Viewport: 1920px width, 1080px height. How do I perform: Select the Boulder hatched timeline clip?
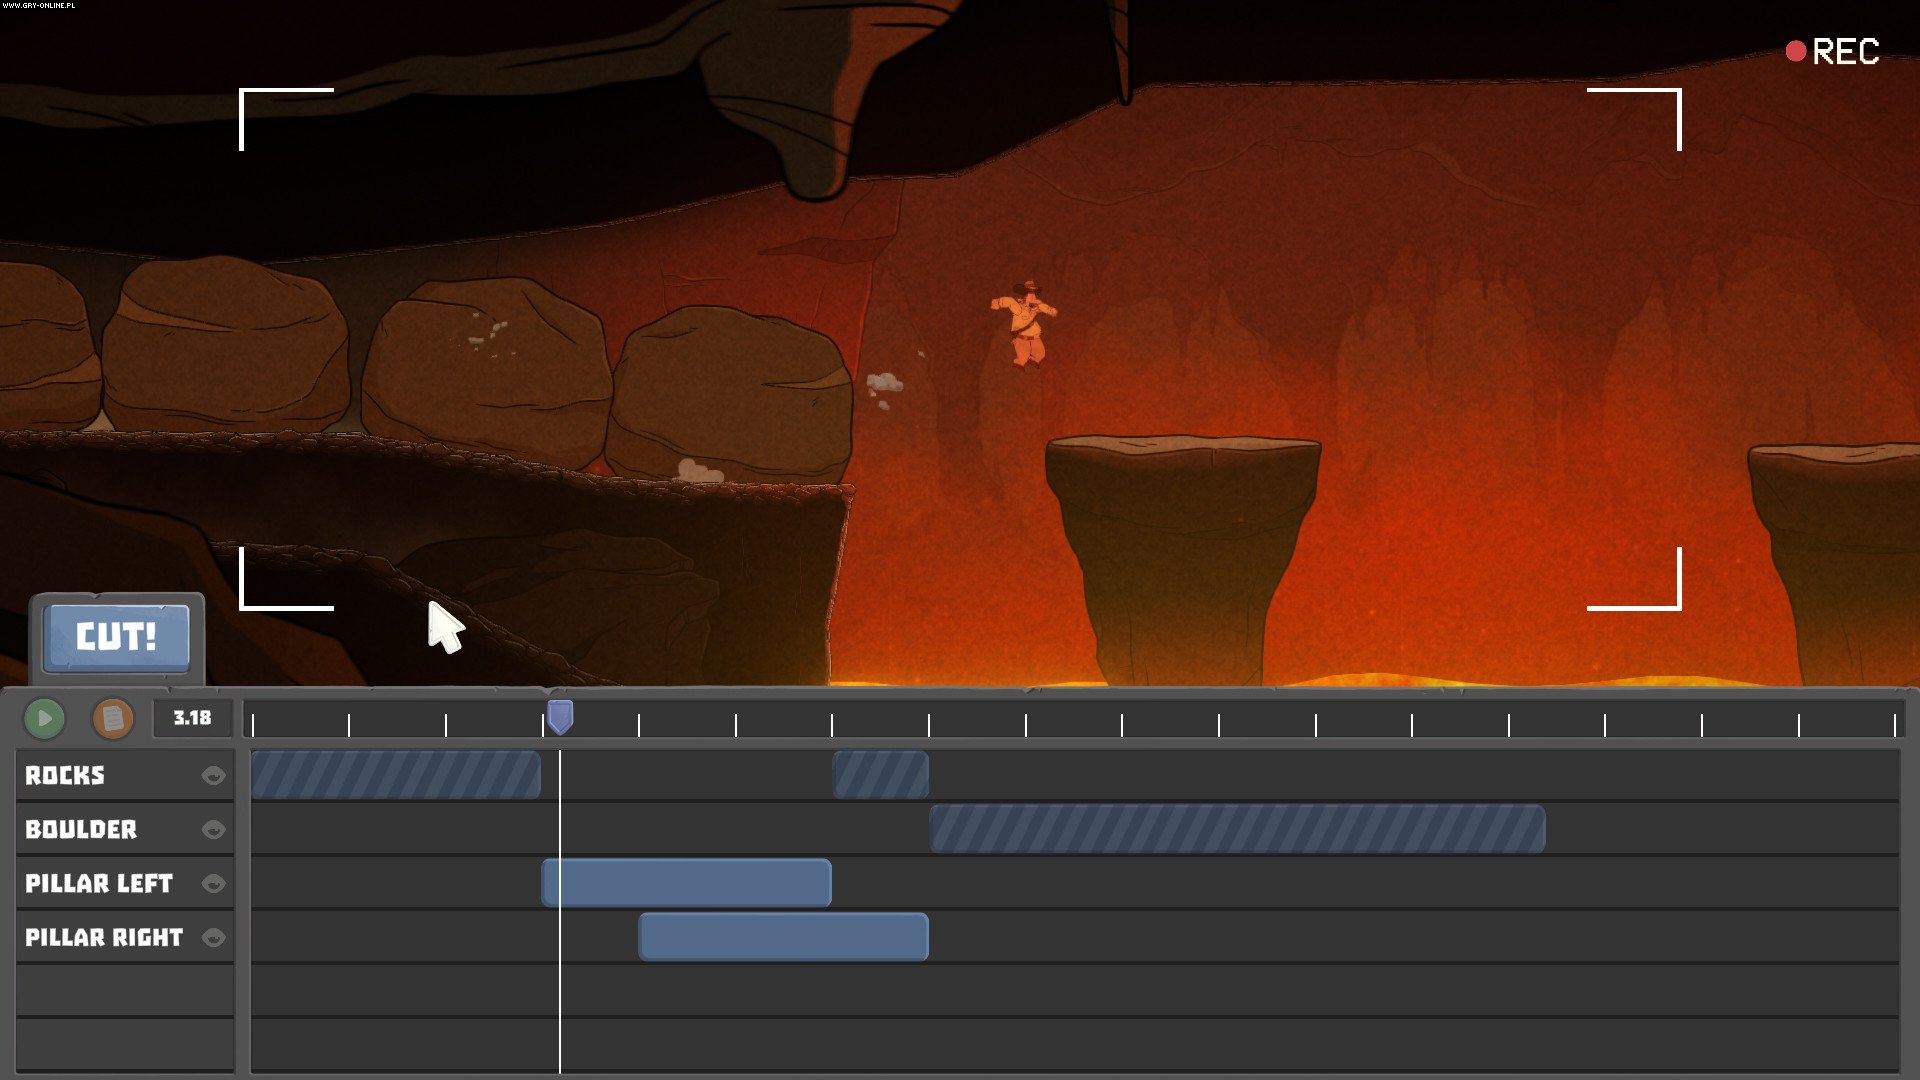point(1238,829)
